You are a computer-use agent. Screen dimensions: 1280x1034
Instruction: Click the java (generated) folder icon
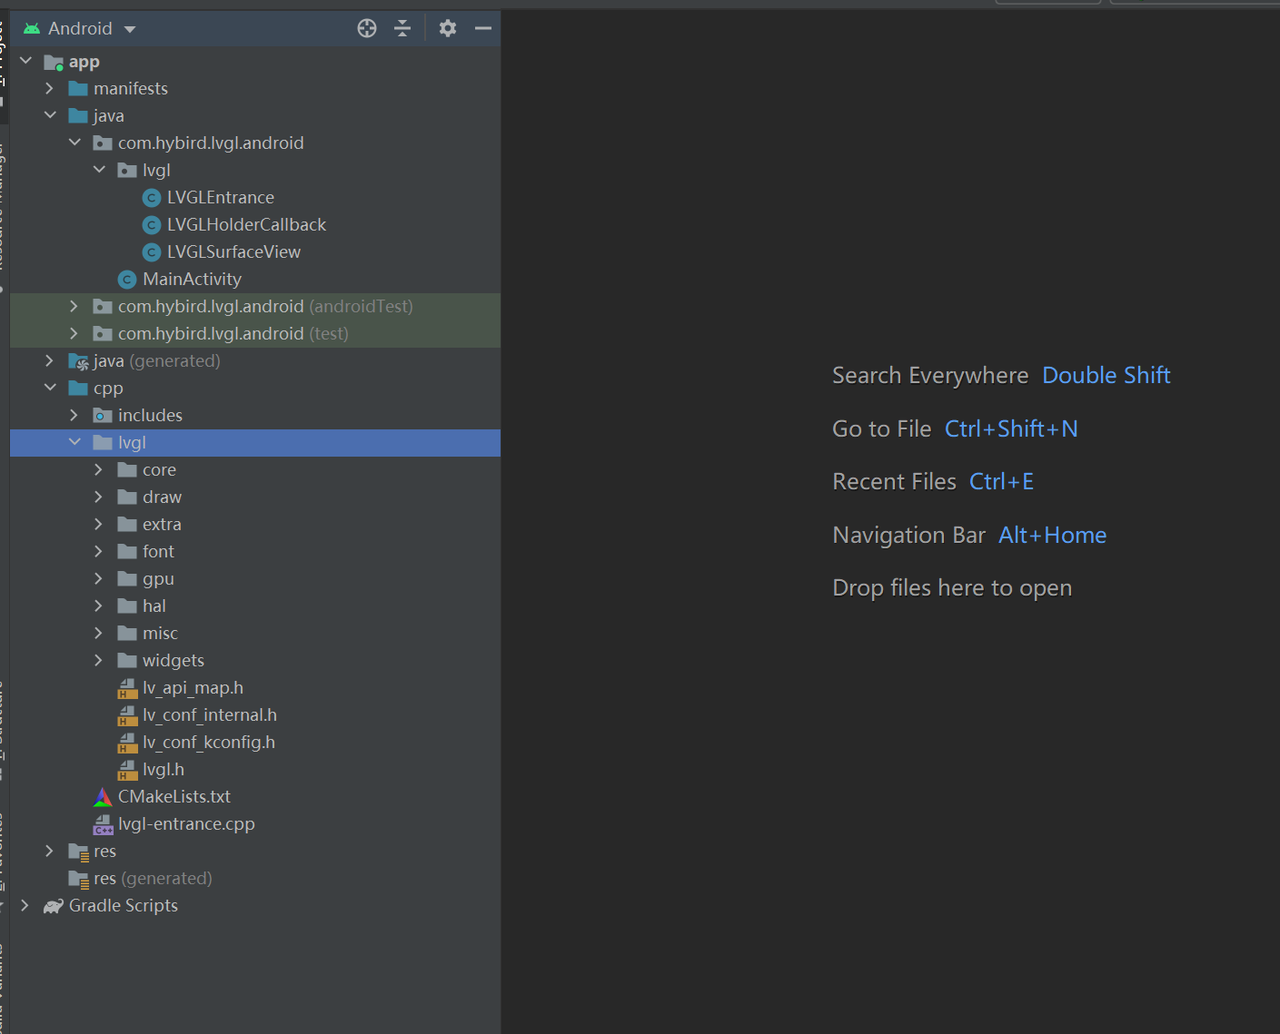coord(78,361)
